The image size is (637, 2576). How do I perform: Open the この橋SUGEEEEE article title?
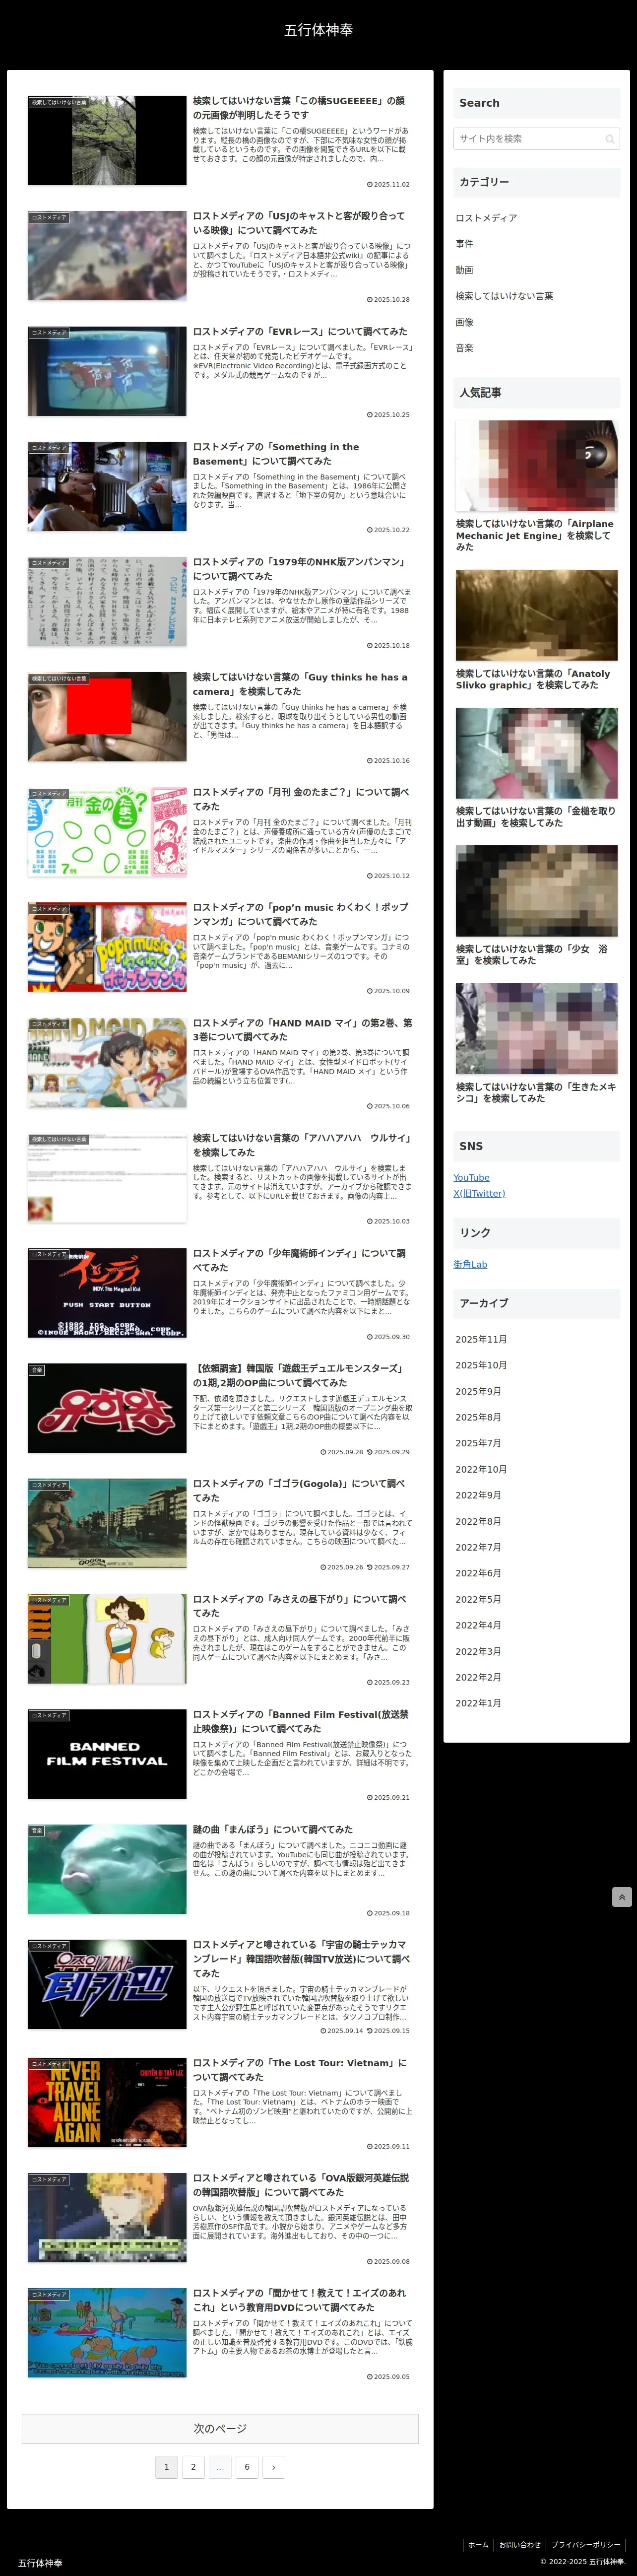[x=299, y=108]
